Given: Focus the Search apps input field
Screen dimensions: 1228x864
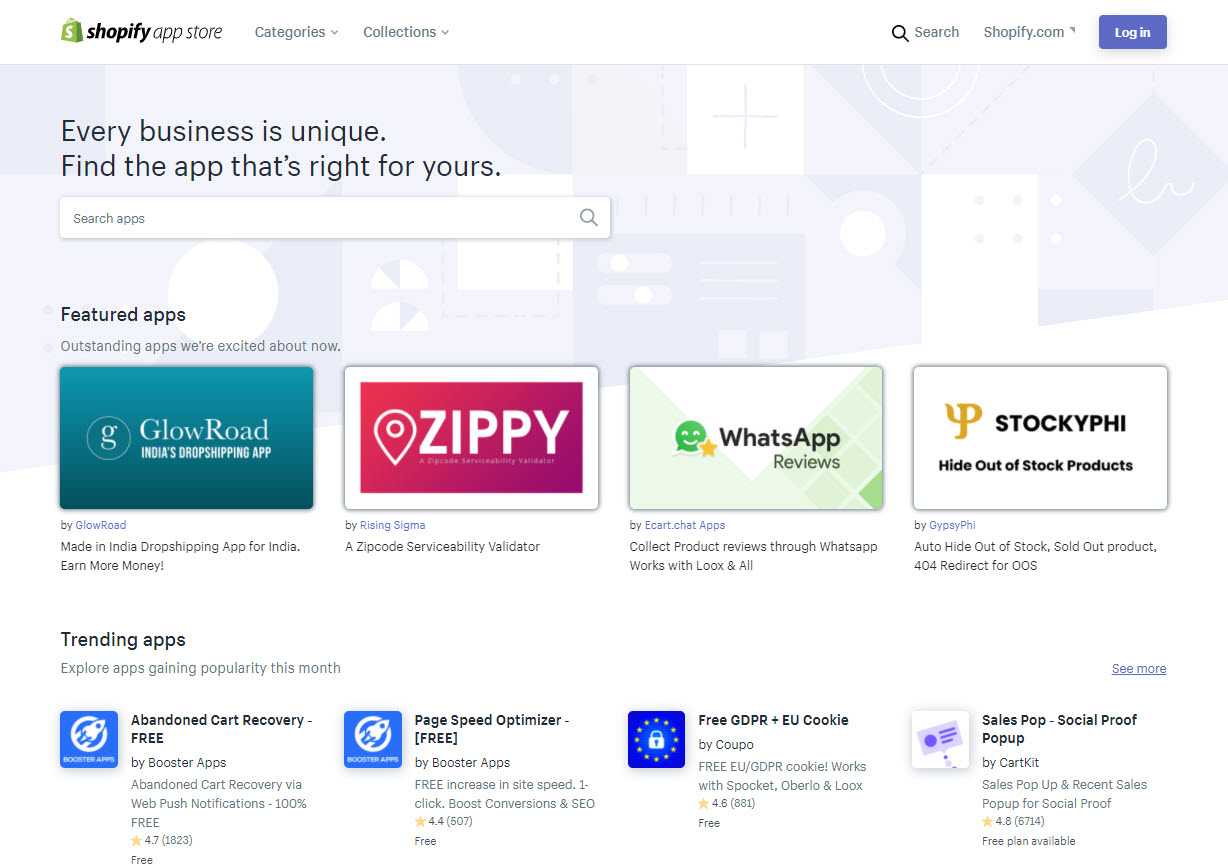Looking at the screenshot, I should (x=335, y=218).
